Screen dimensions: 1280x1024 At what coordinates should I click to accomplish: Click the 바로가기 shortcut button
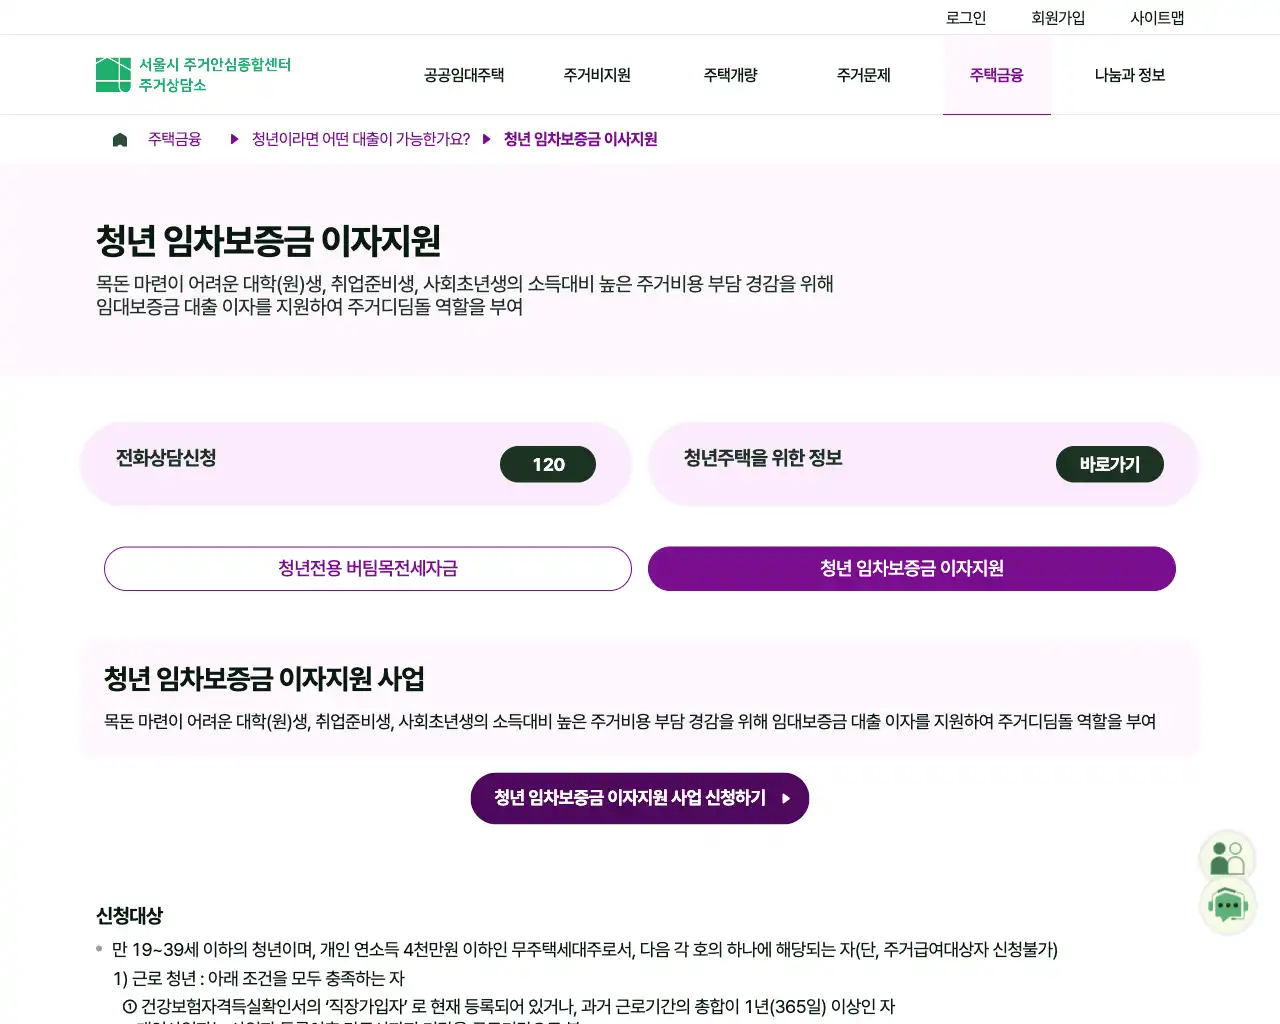[x=1109, y=464]
